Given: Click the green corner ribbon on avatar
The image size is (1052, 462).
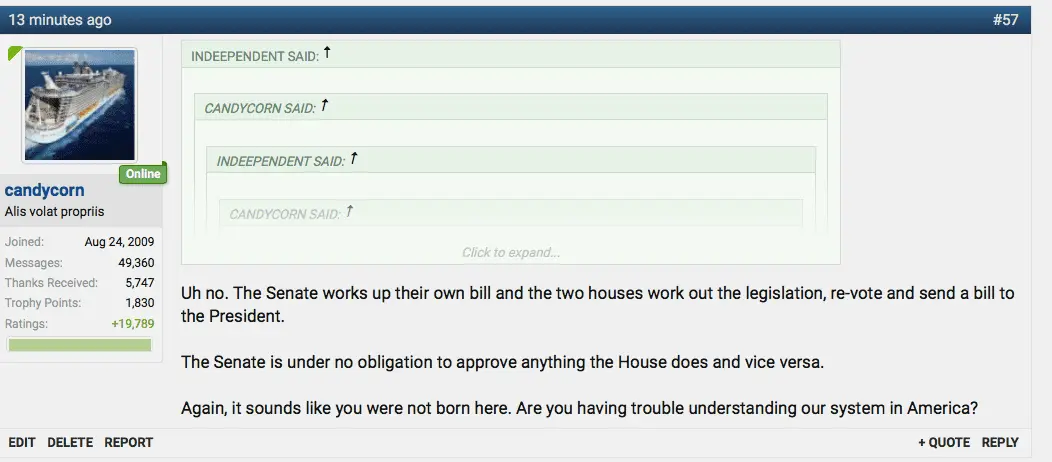Looking at the screenshot, I should pyautogui.click(x=15, y=53).
